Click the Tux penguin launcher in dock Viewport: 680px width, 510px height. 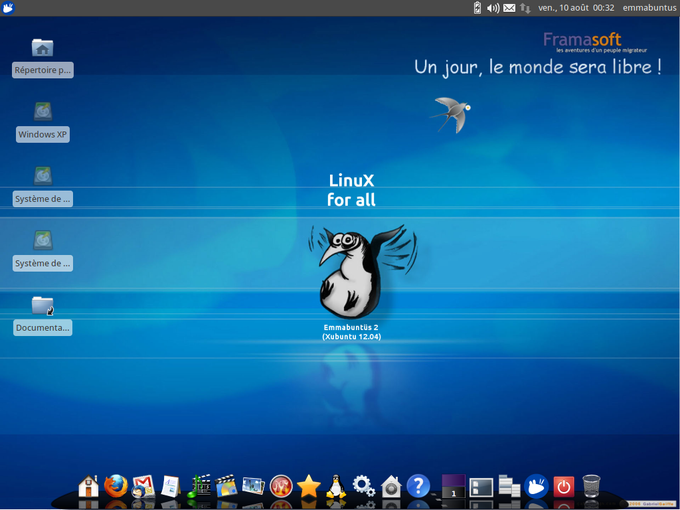(336, 486)
